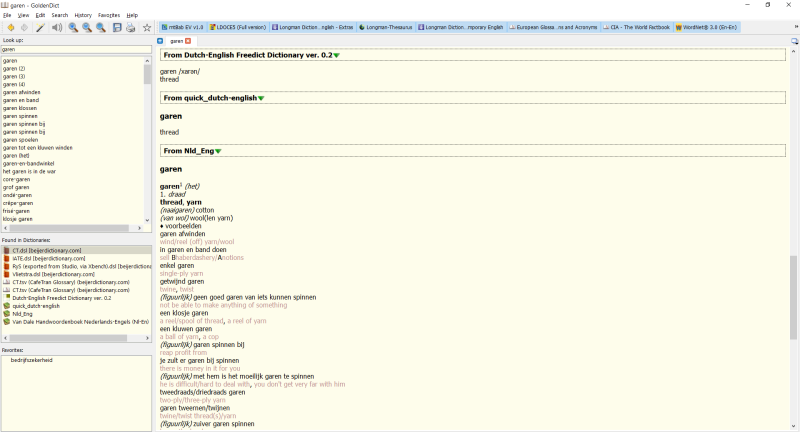Pronounce the word with speaker icon
Screen dimensions: 800x432
coord(57,28)
